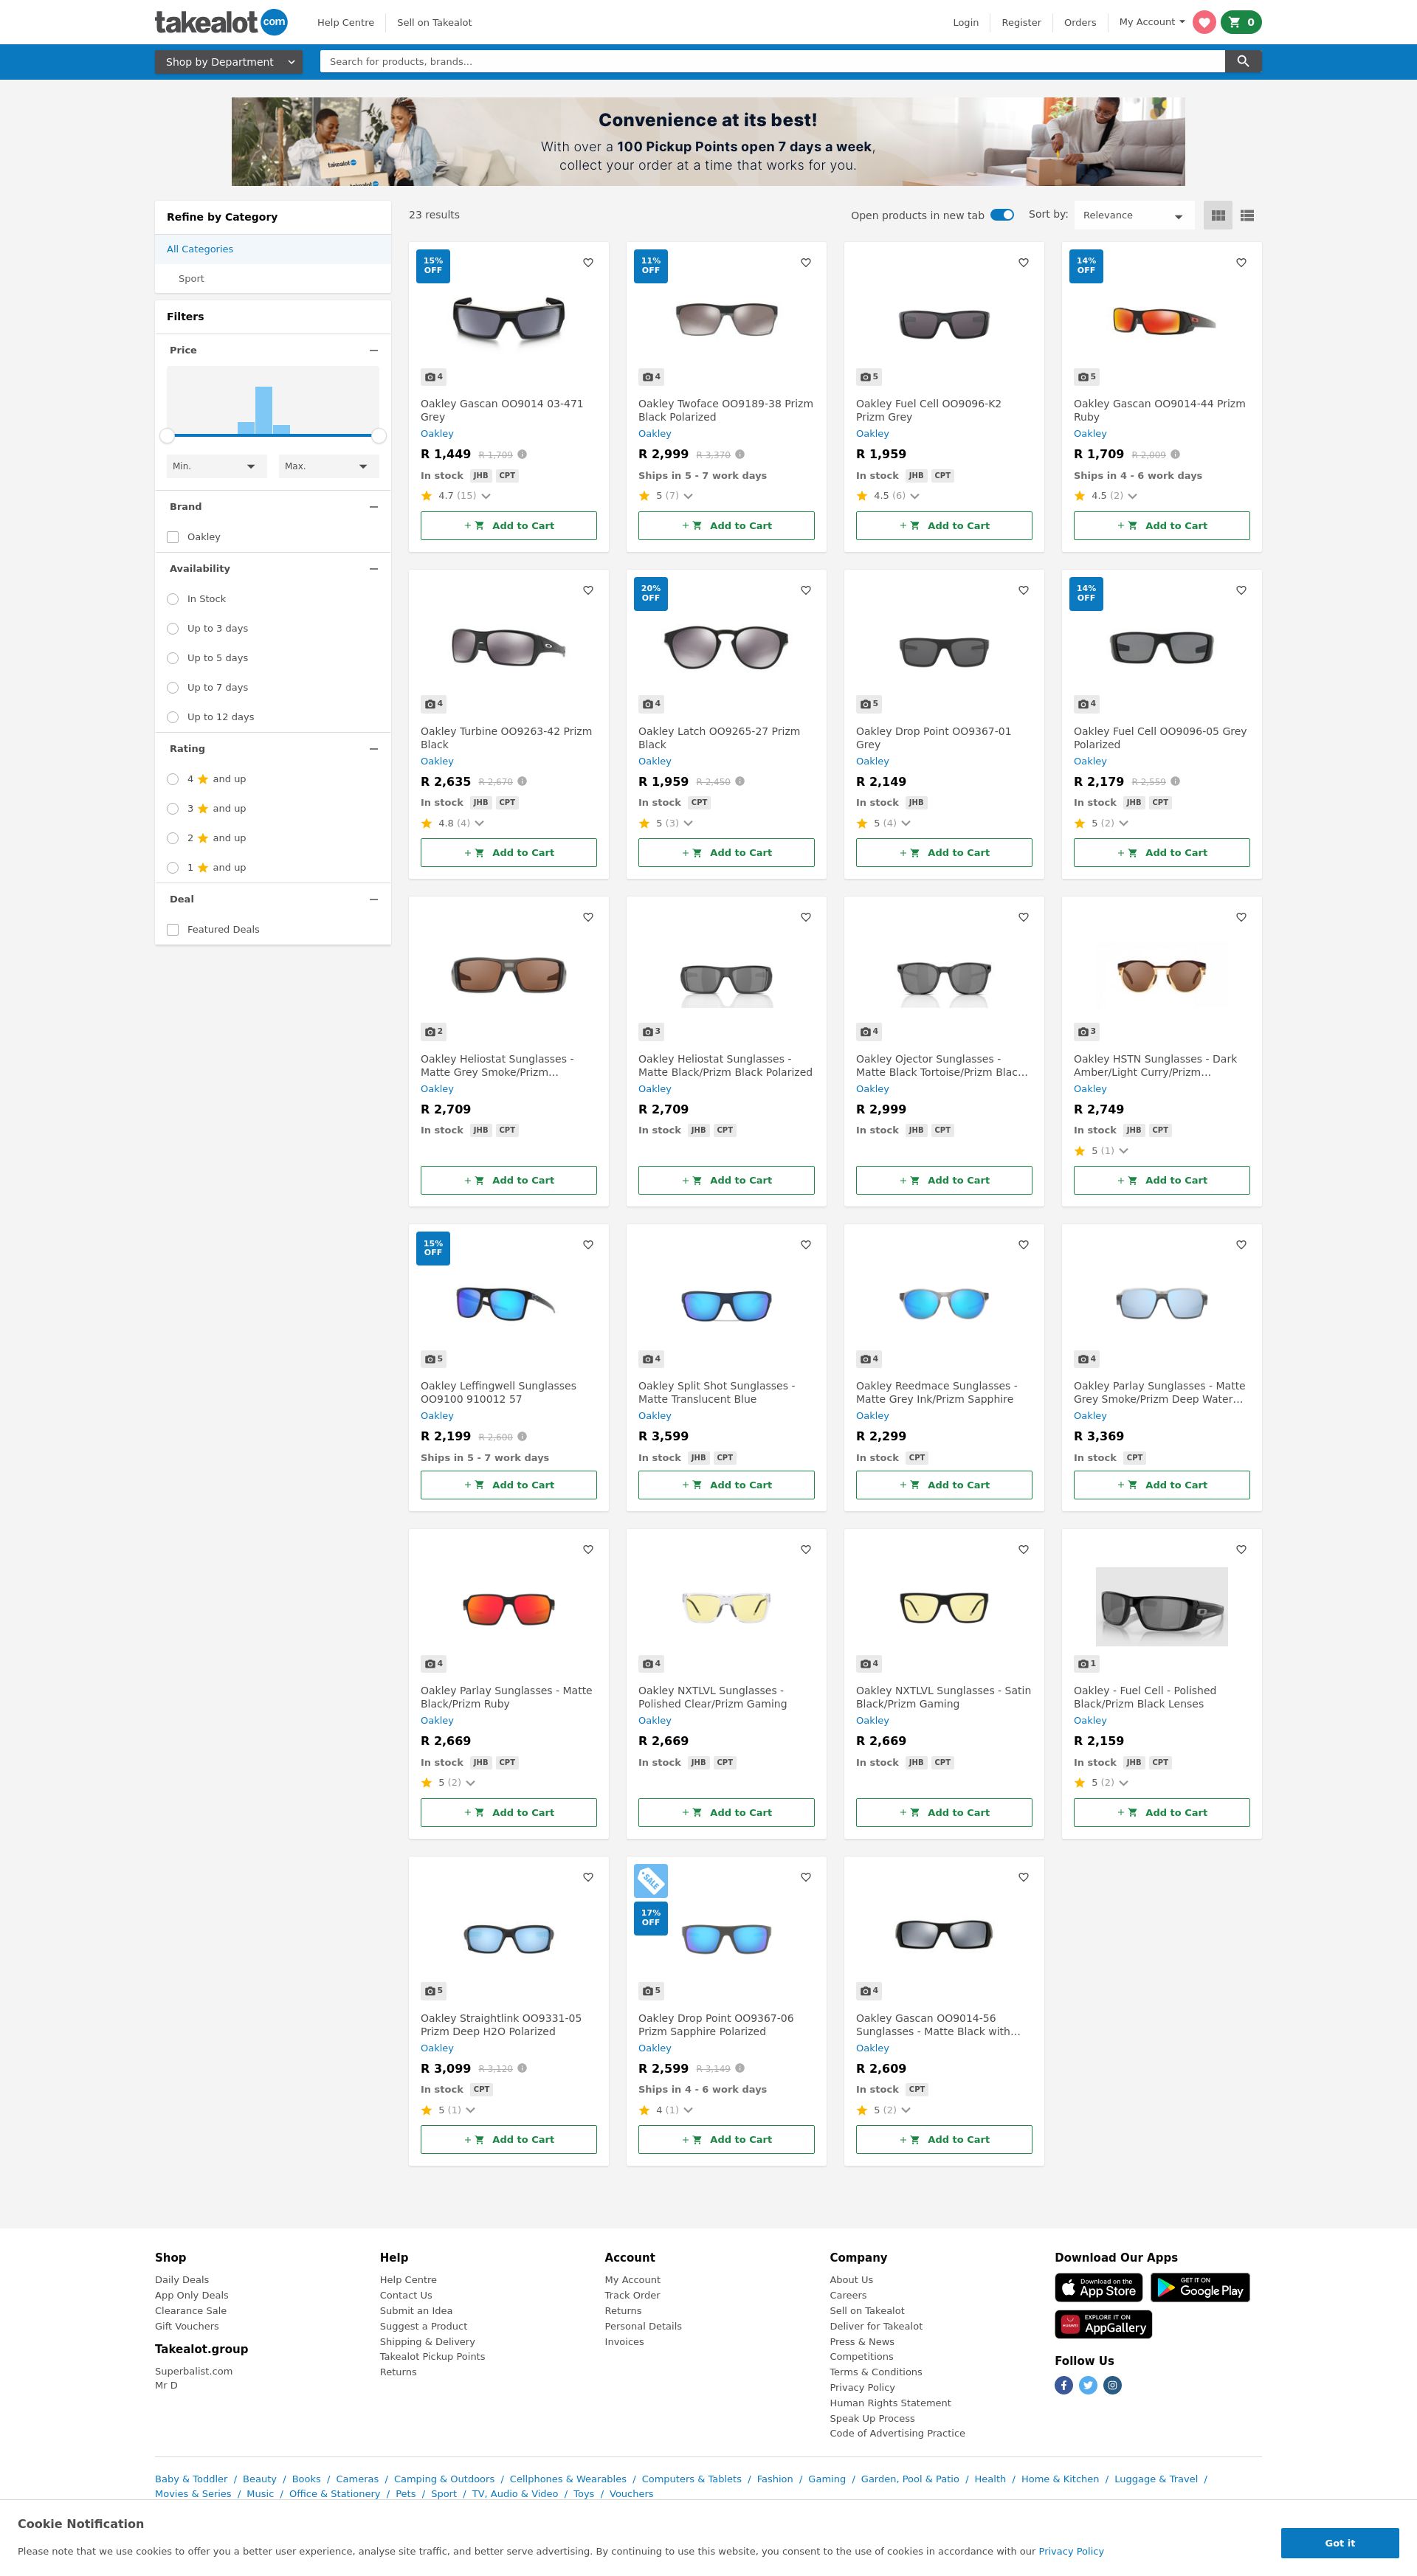1417x2576 pixels.
Task: Open the Orders page
Action: coord(1080,22)
